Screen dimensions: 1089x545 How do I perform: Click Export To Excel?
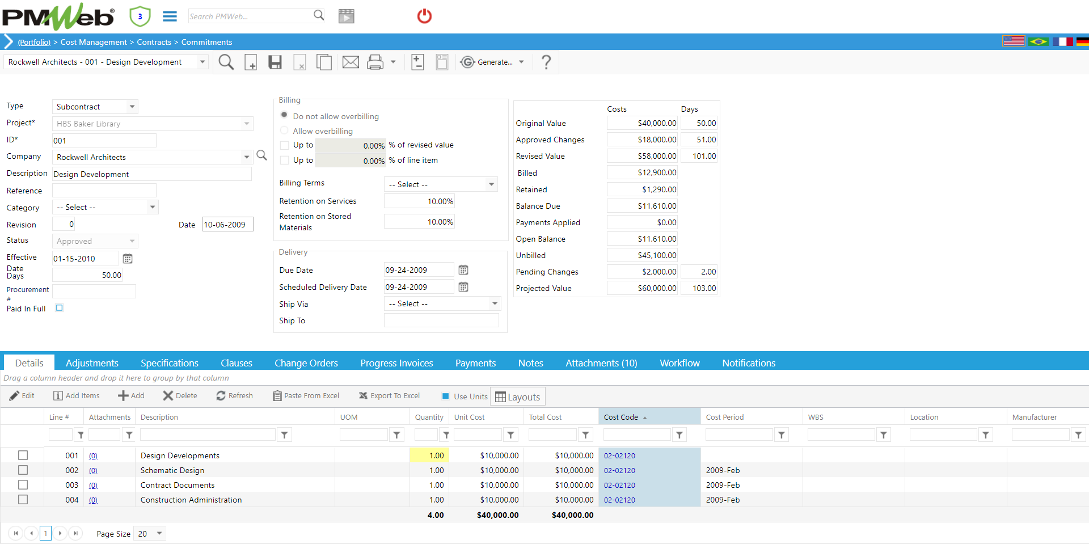tap(390, 396)
